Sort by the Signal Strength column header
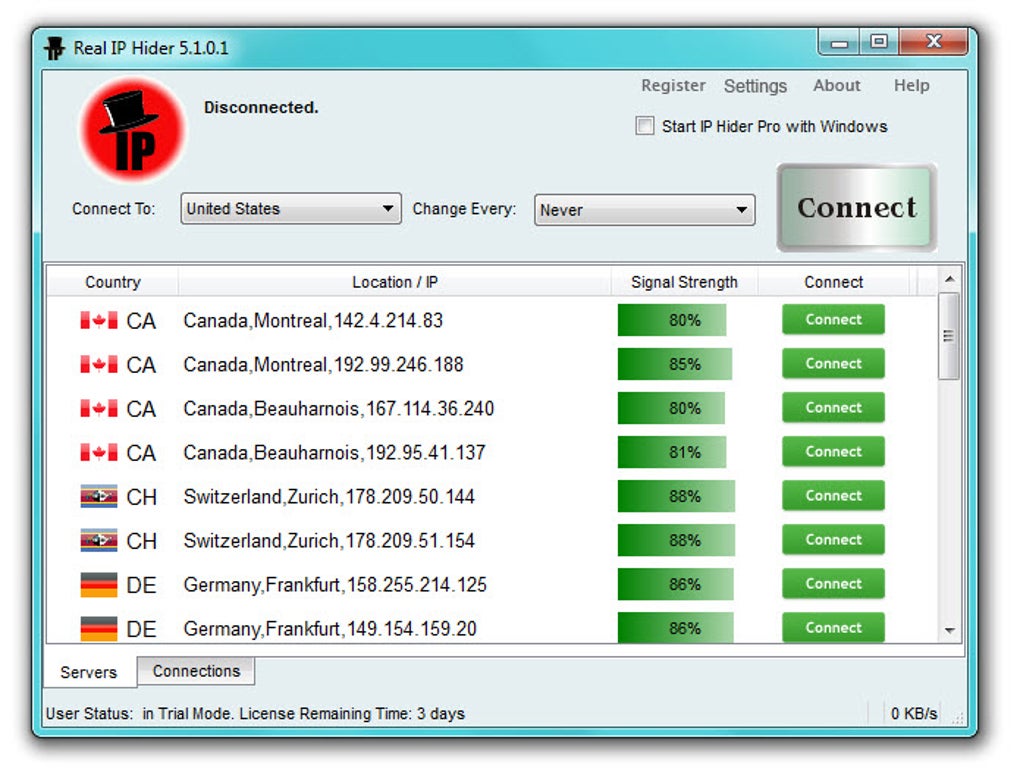The height and width of the screenshot is (775, 1020). 684,282
